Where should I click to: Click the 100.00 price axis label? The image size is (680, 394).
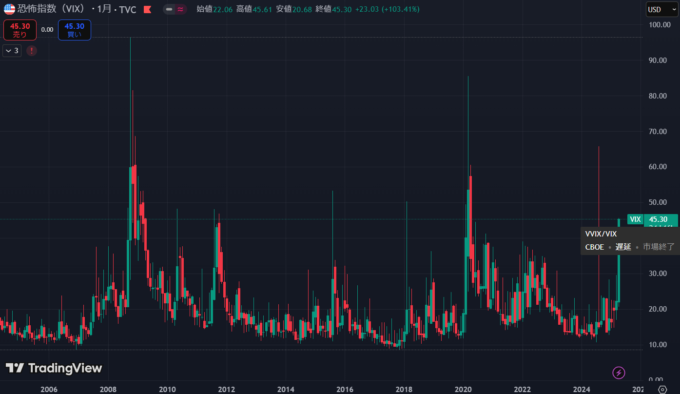[x=660, y=25]
